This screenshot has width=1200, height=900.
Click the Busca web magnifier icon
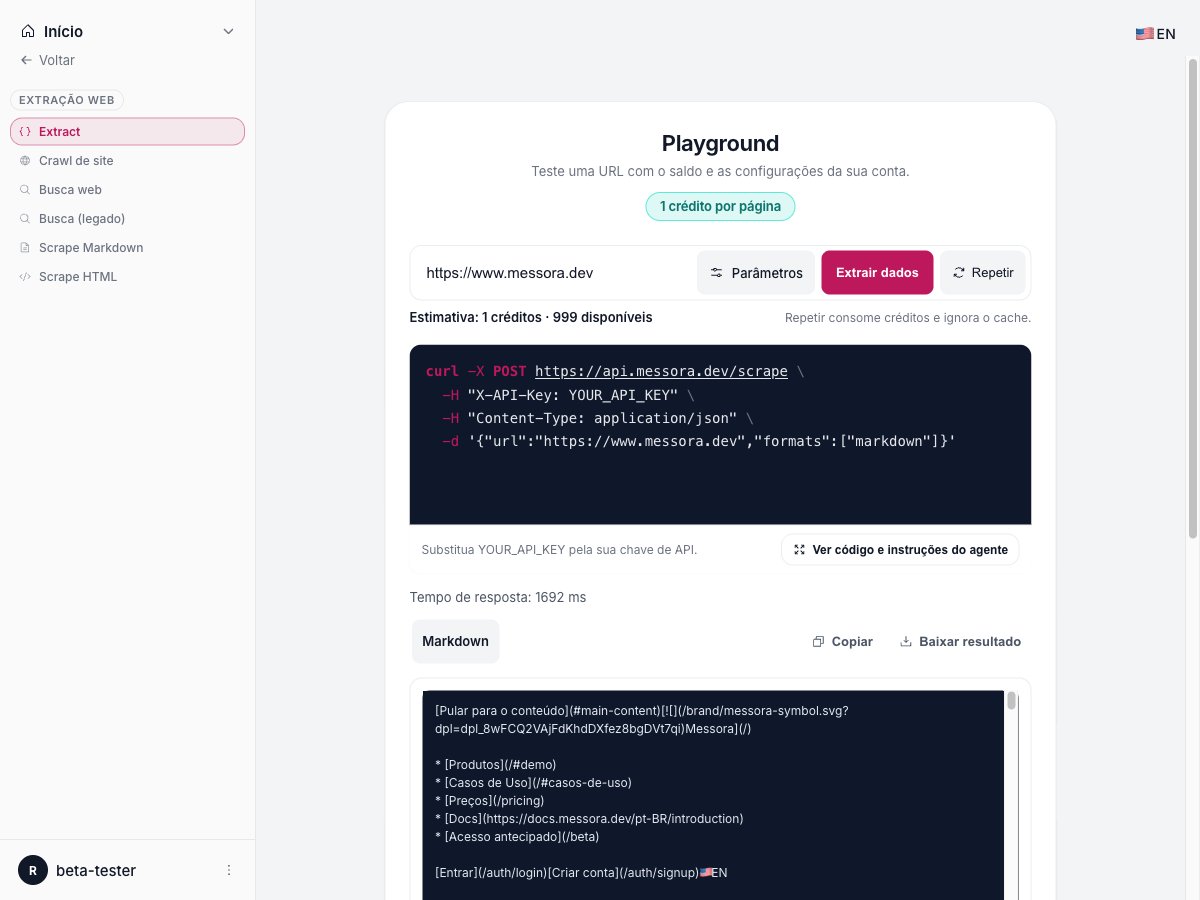(x=25, y=189)
